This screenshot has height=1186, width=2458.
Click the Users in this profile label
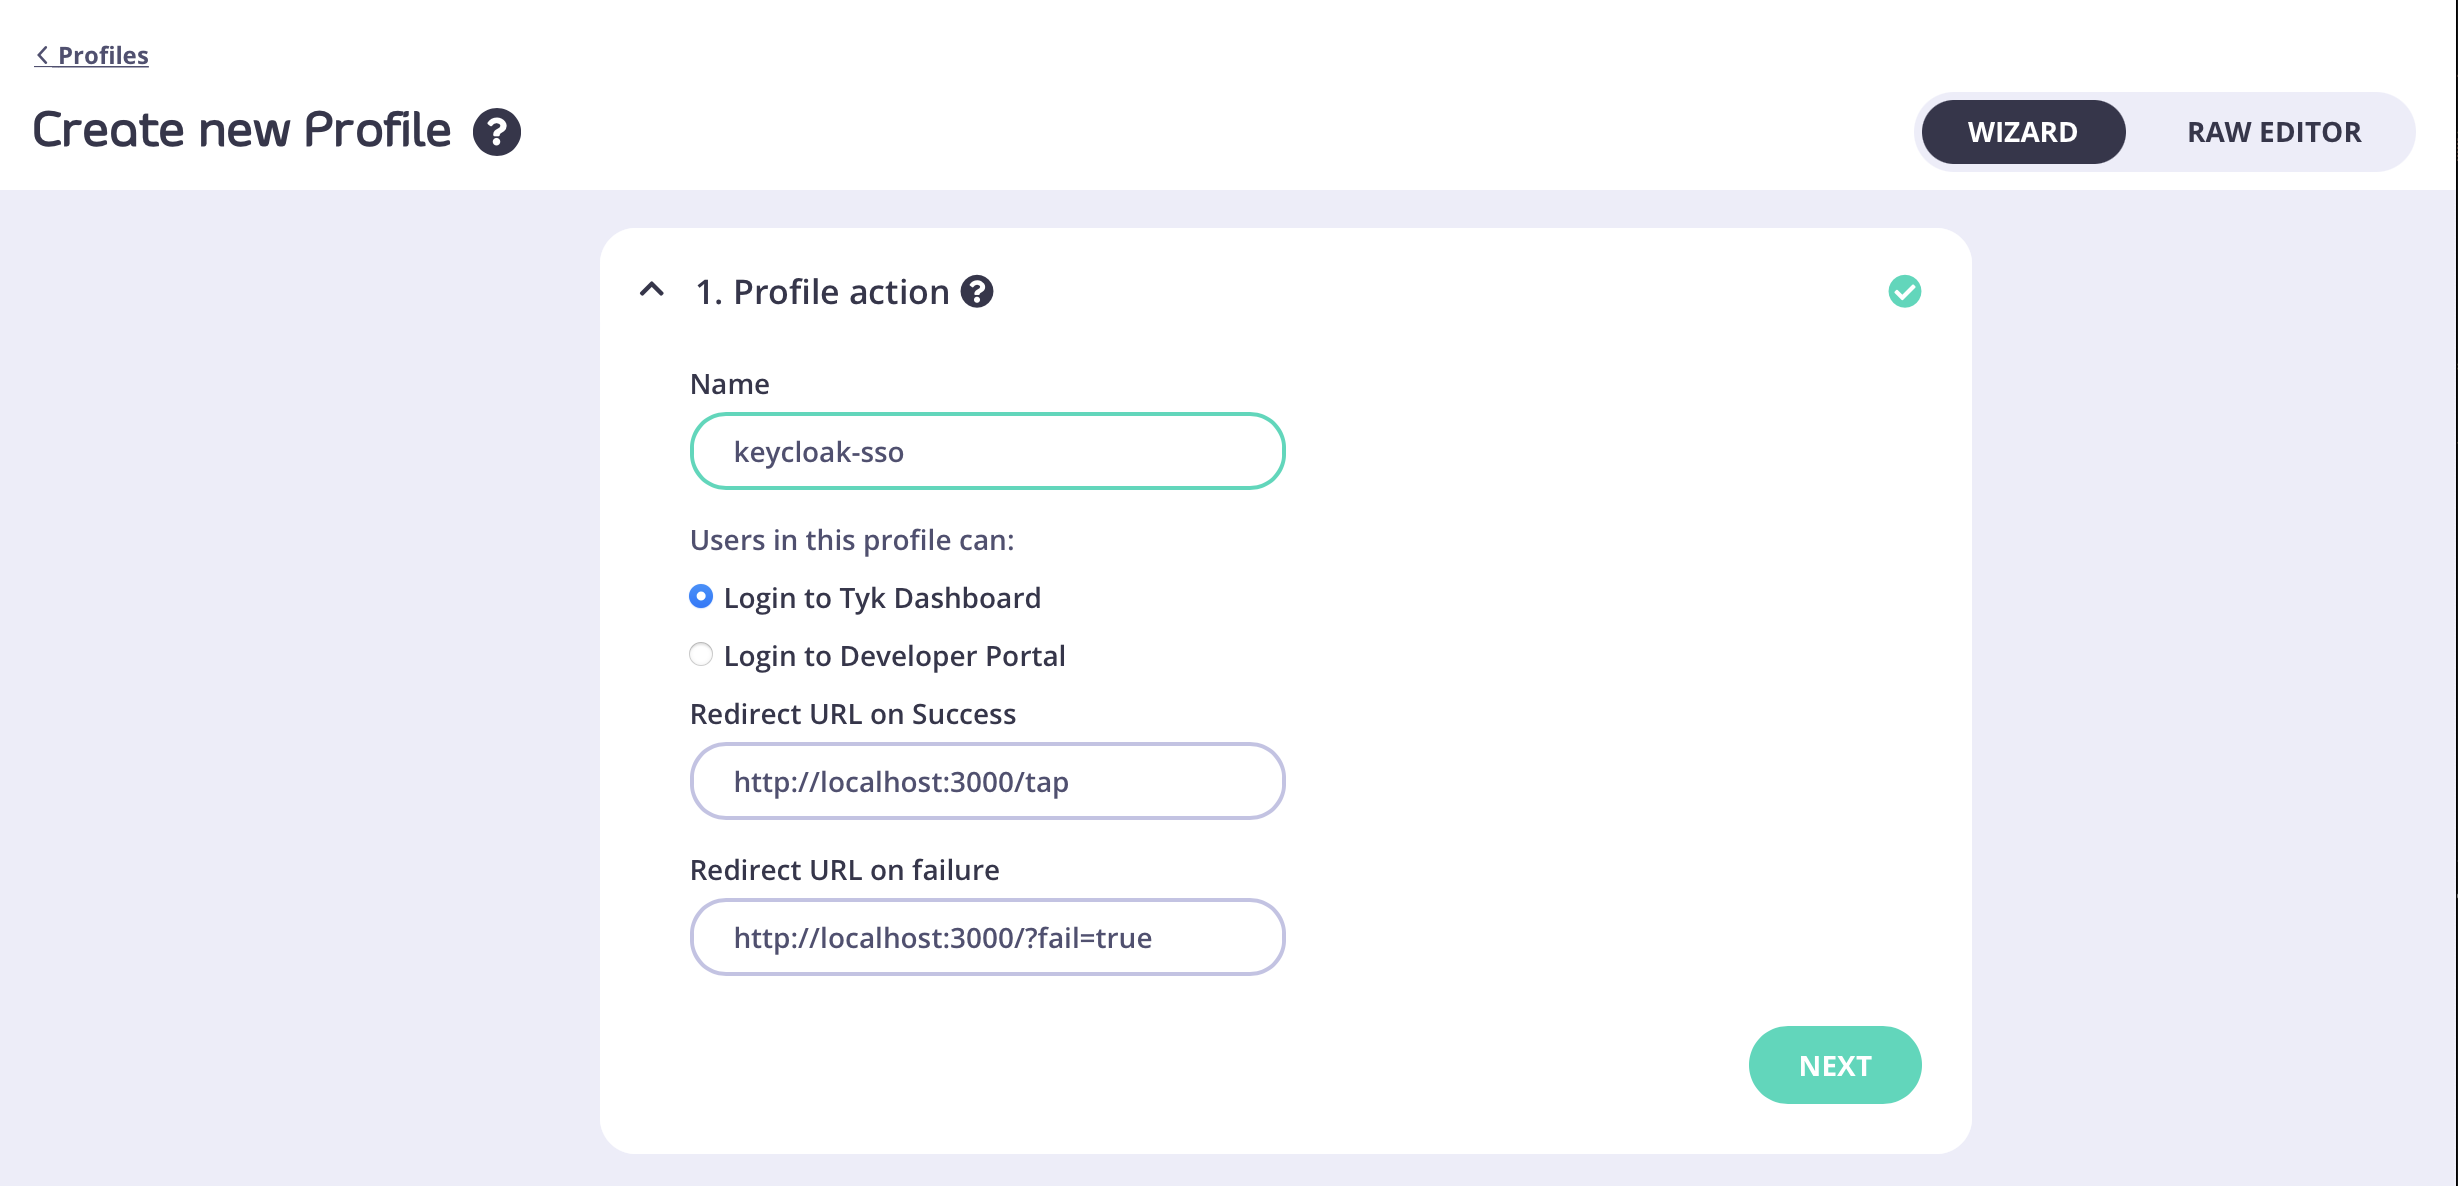[x=851, y=539]
